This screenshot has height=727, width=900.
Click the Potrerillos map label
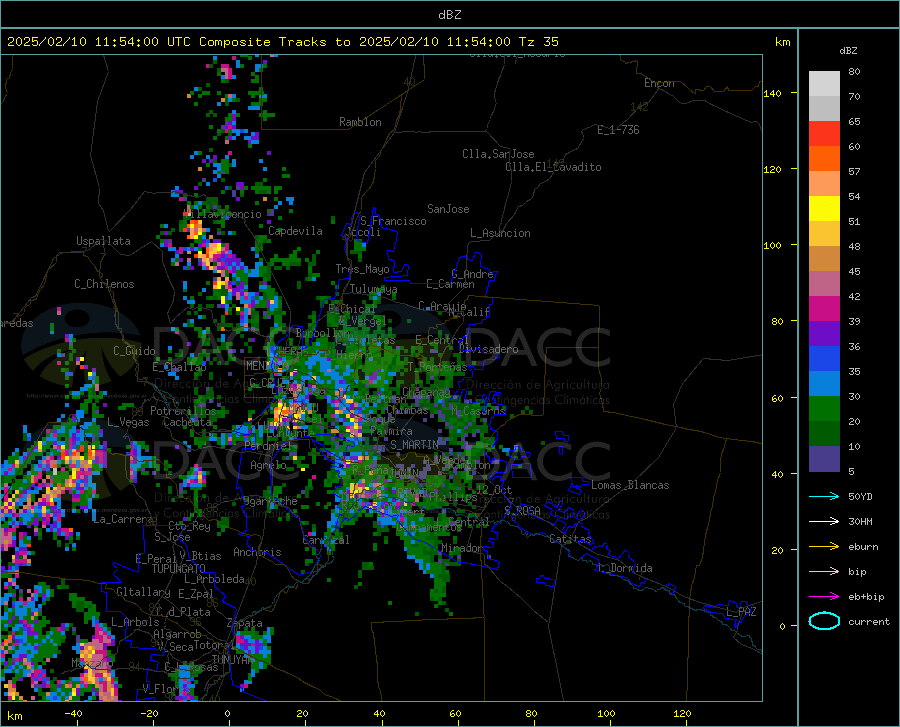click(183, 411)
